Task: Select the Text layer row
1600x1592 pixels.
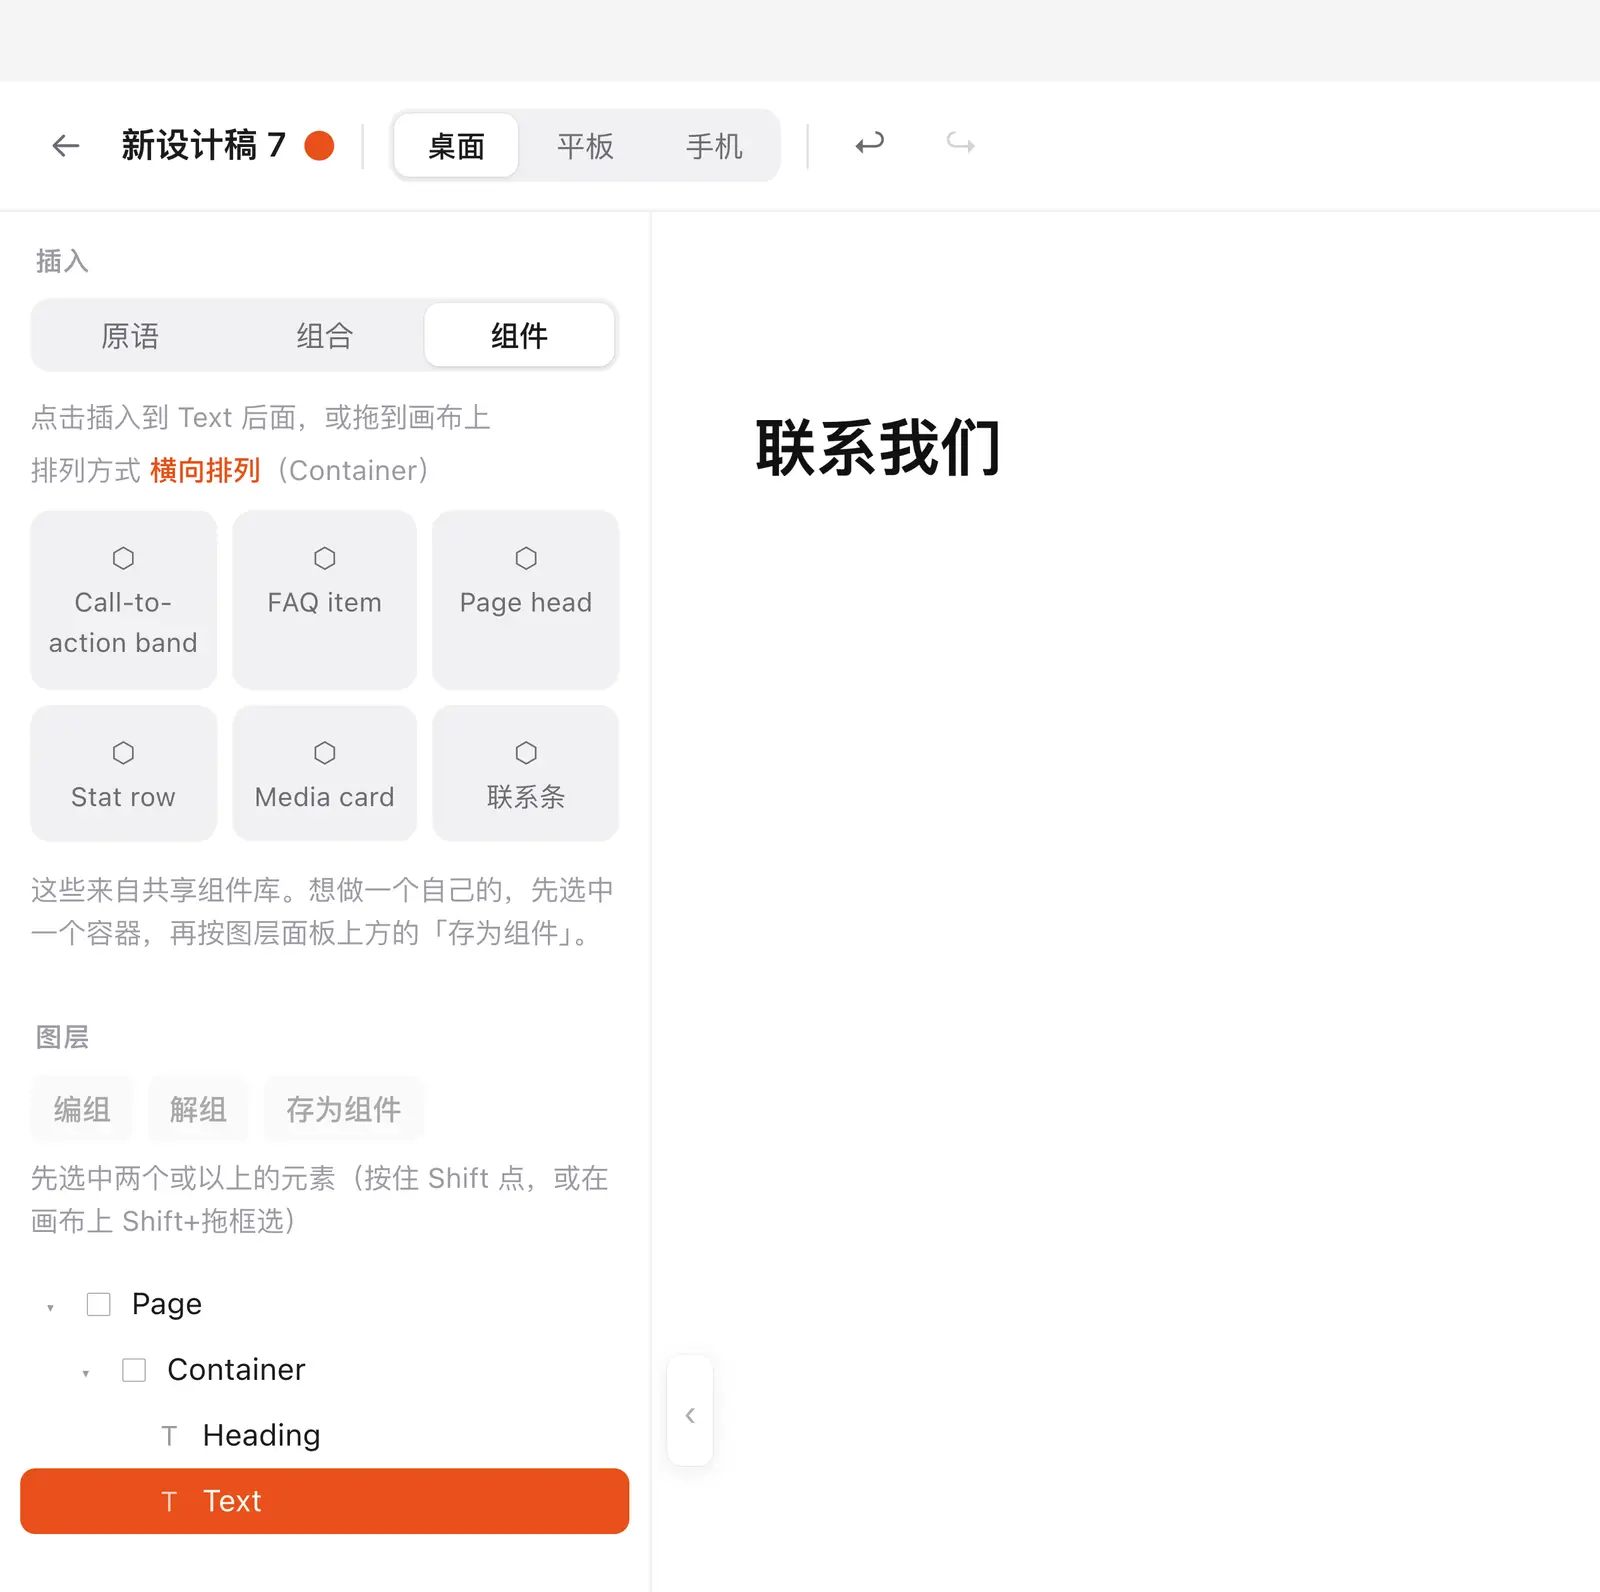Action: 324,1501
